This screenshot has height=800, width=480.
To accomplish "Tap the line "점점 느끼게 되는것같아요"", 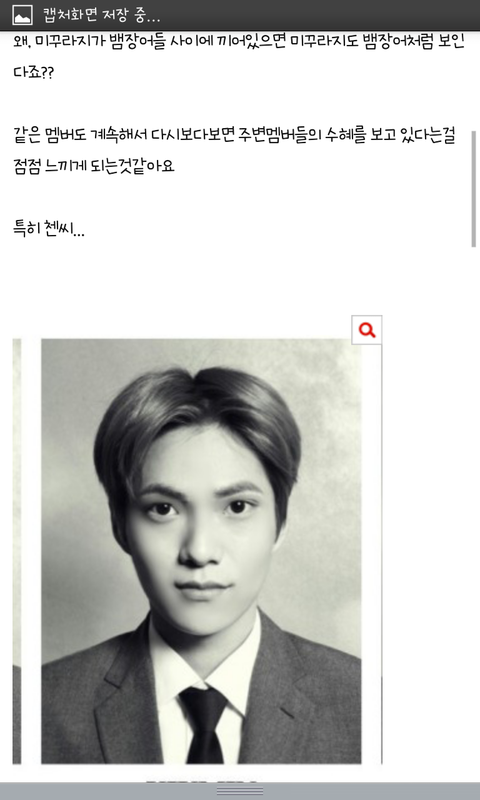I will 94,166.
